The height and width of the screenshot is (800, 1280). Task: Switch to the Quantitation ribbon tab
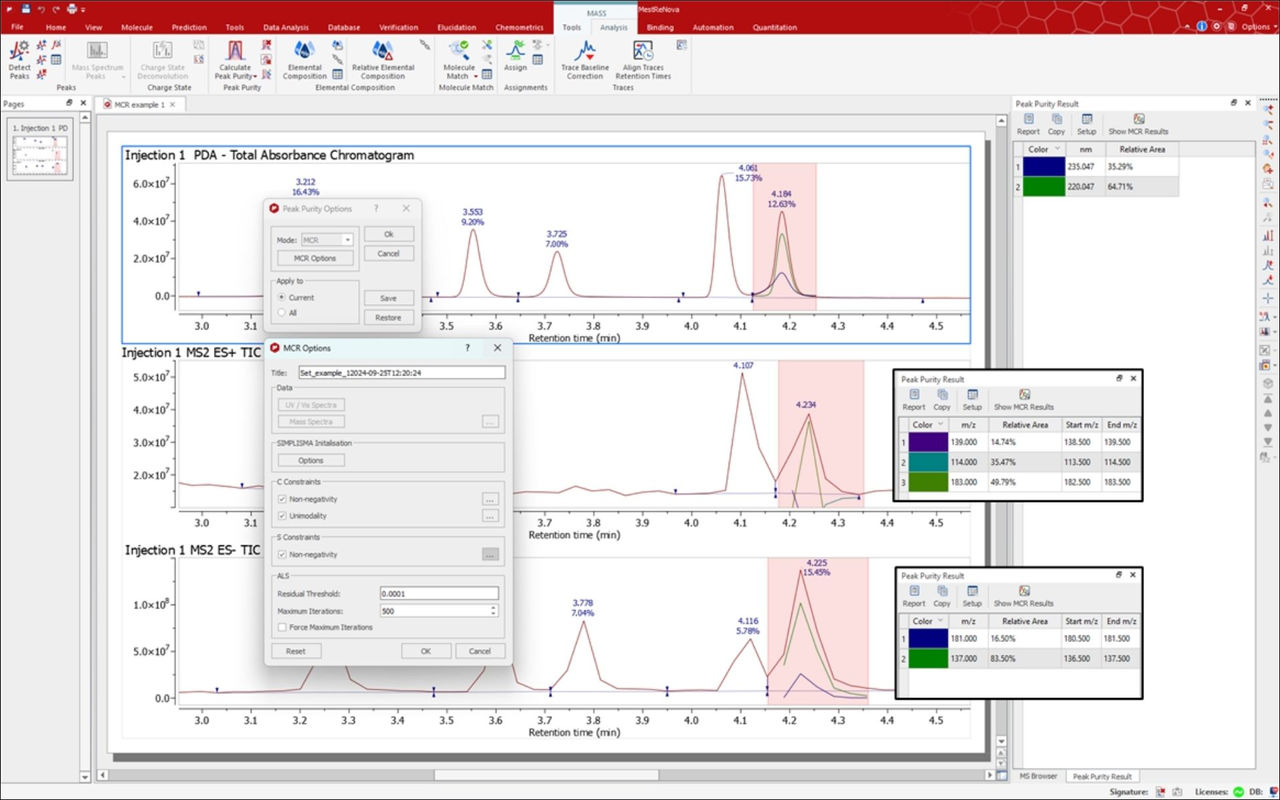[775, 27]
